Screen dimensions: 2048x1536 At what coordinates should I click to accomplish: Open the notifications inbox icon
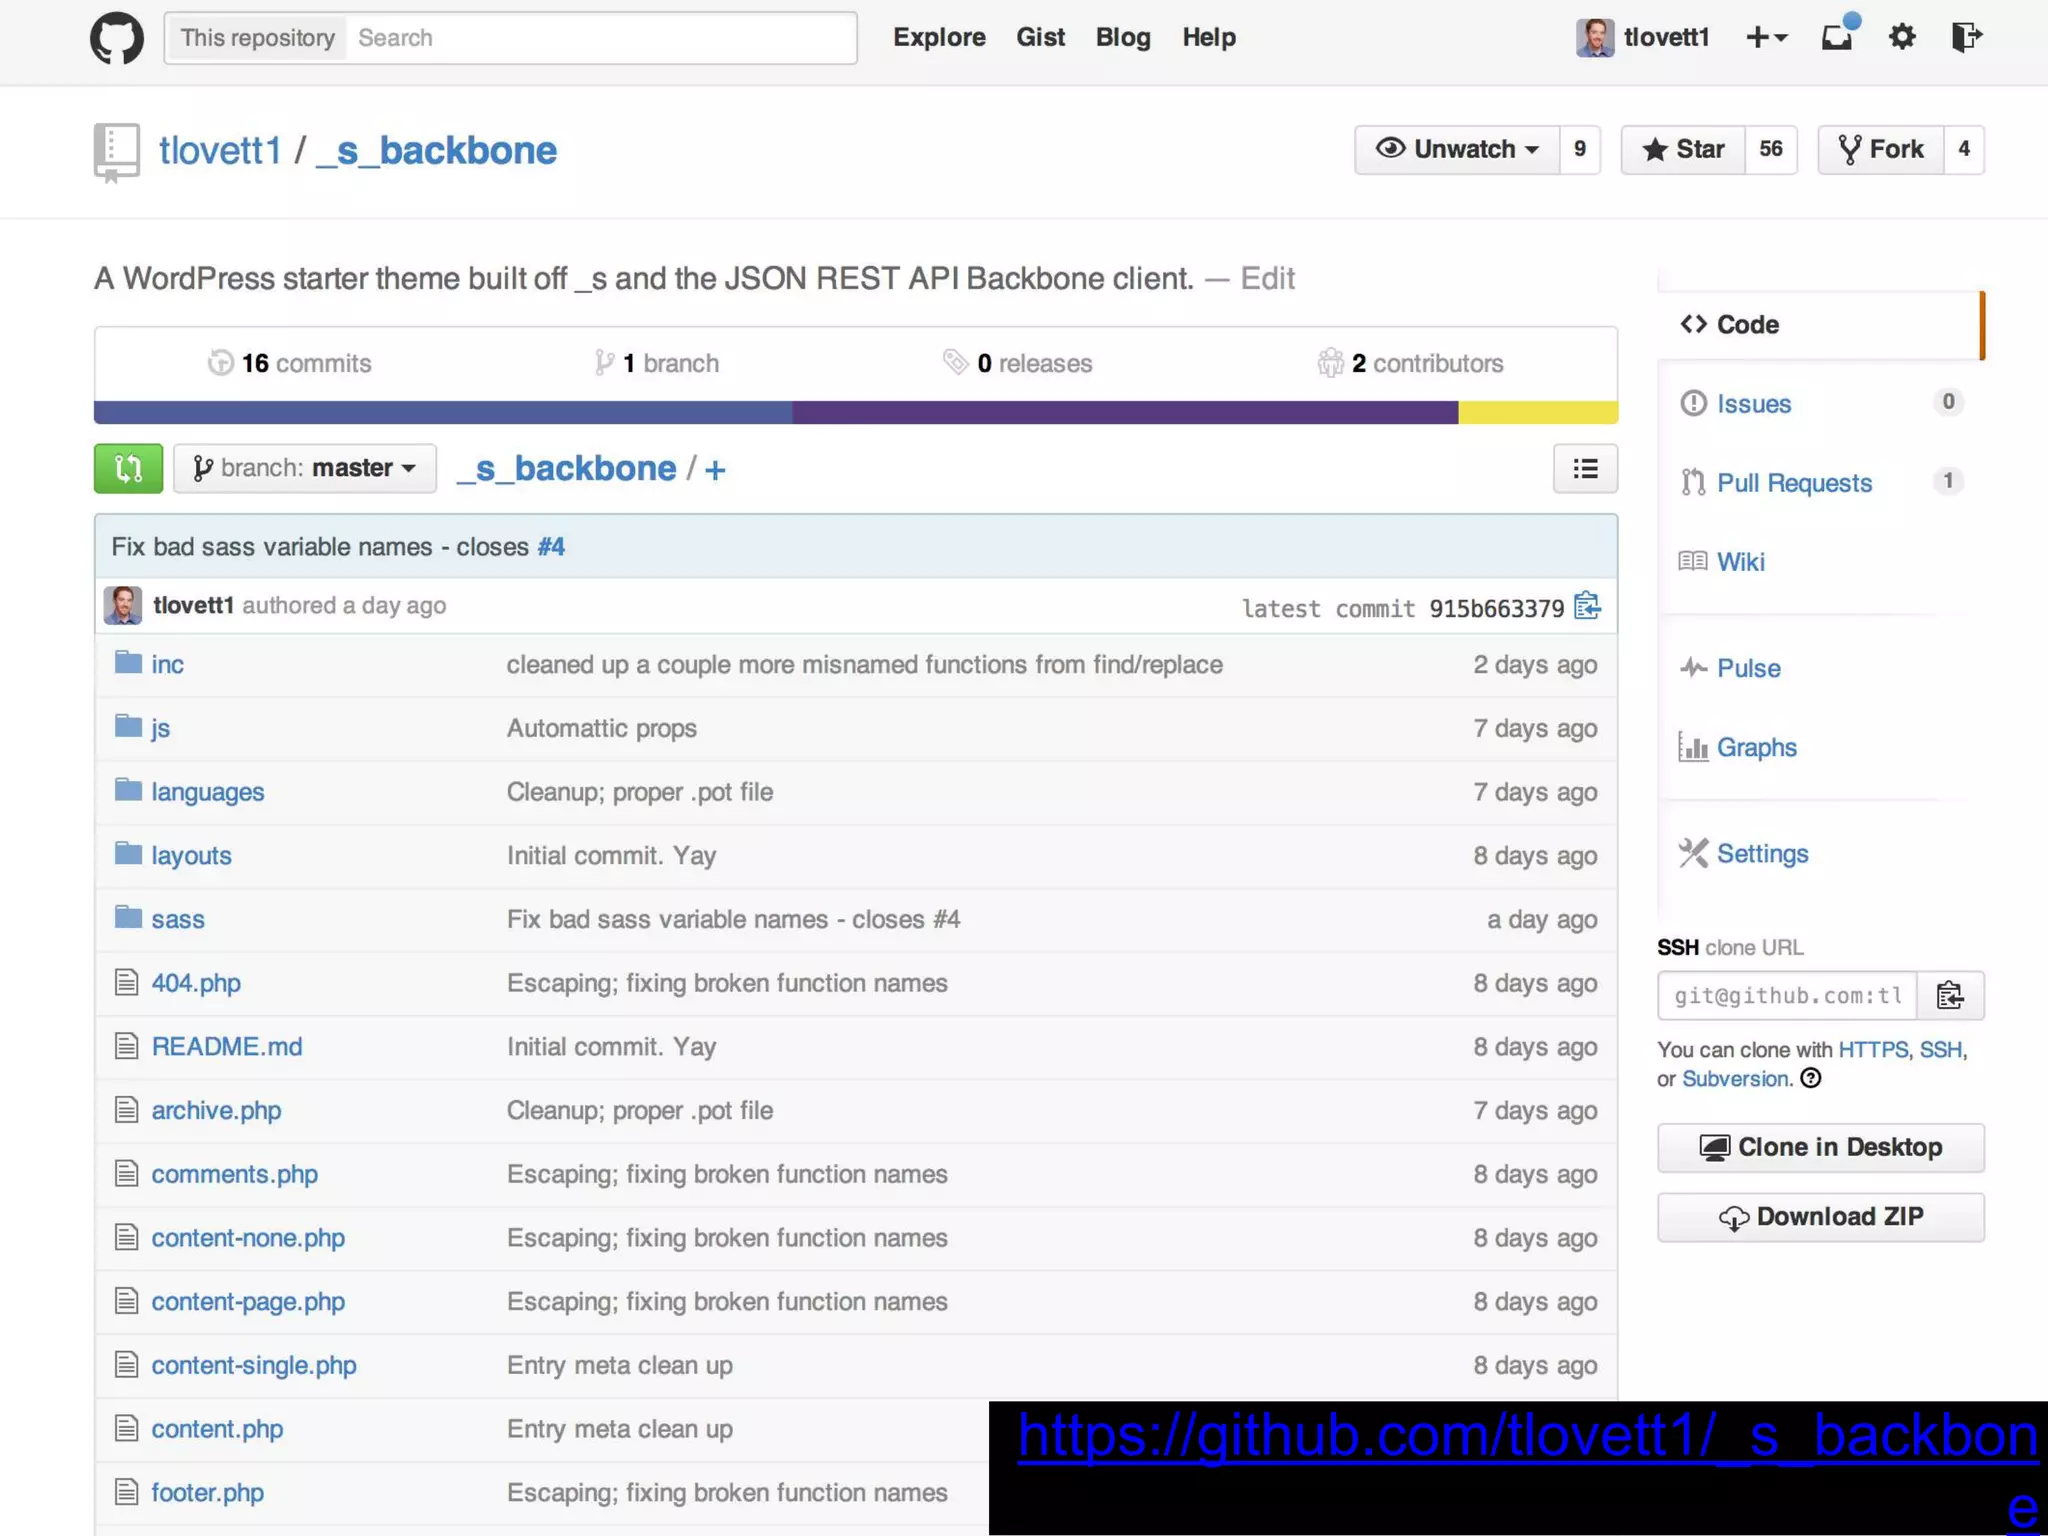[x=1837, y=37]
